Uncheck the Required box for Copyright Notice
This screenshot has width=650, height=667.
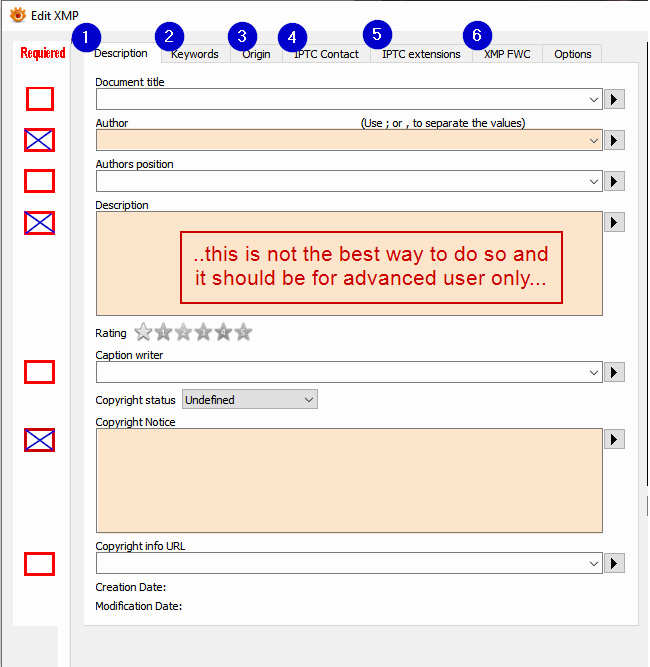coord(40,440)
